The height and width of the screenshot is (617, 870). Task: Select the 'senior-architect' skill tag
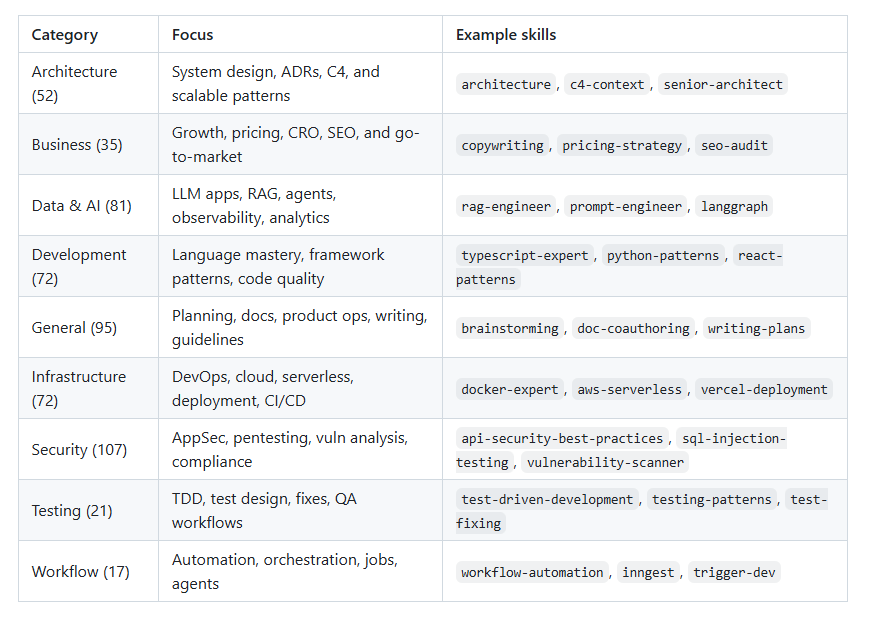point(723,85)
